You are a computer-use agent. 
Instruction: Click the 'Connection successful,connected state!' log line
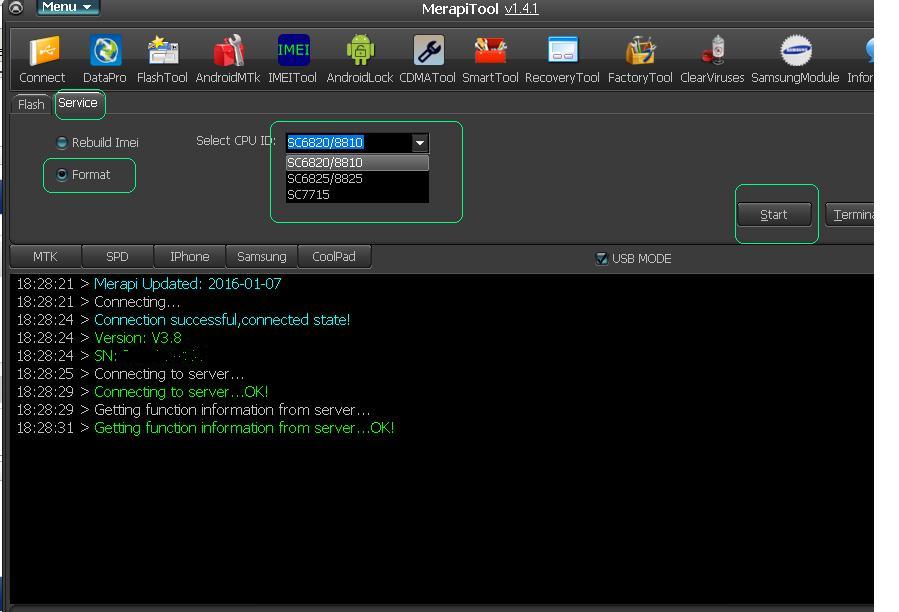222,320
